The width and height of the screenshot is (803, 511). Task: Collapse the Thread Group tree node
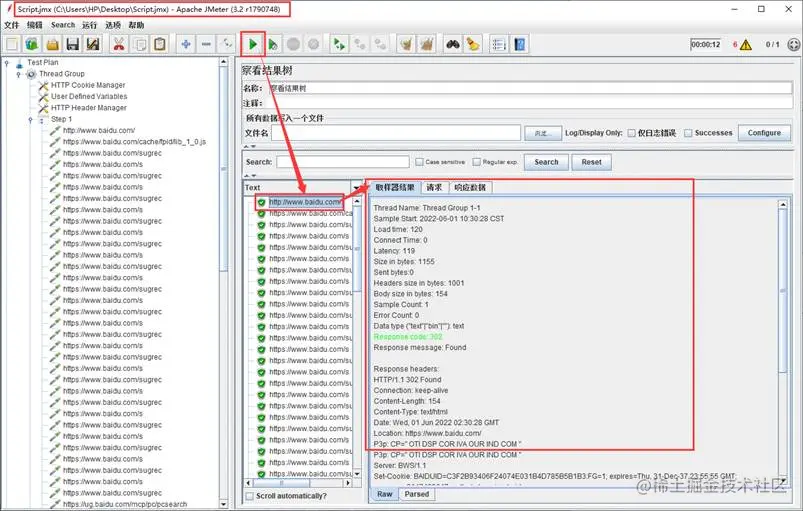point(18,74)
